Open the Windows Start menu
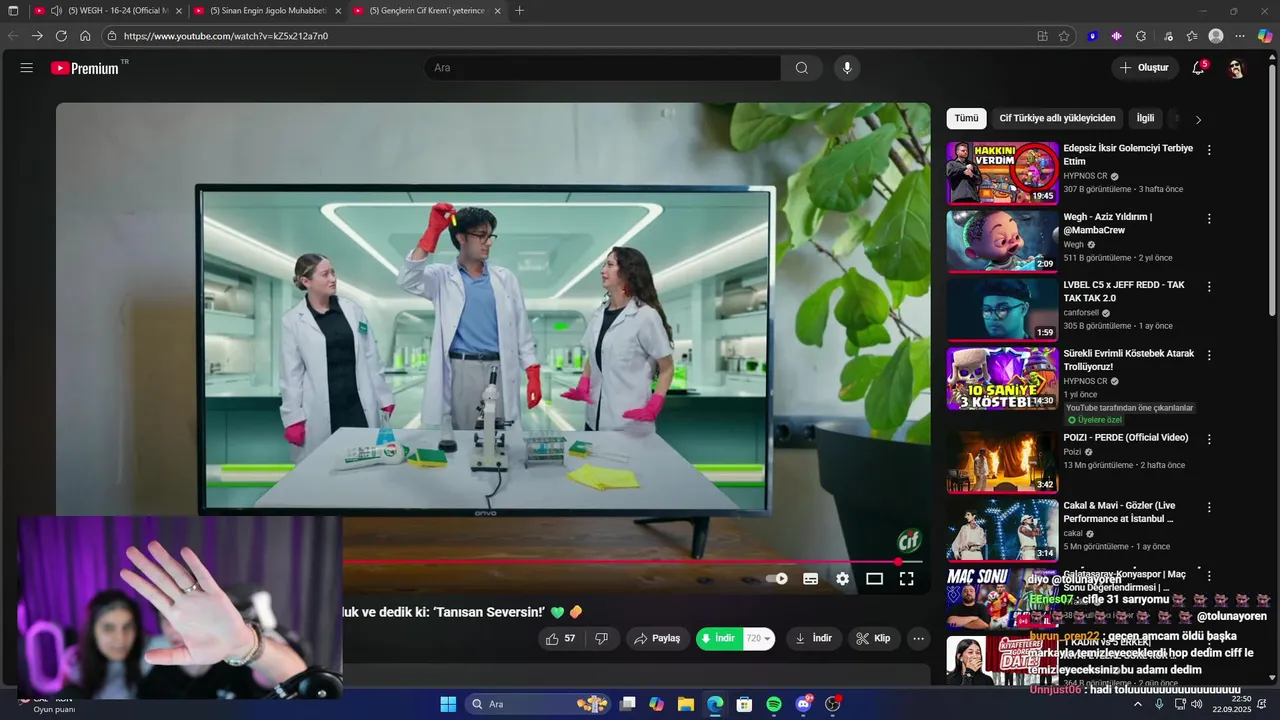1280x720 pixels. point(448,704)
